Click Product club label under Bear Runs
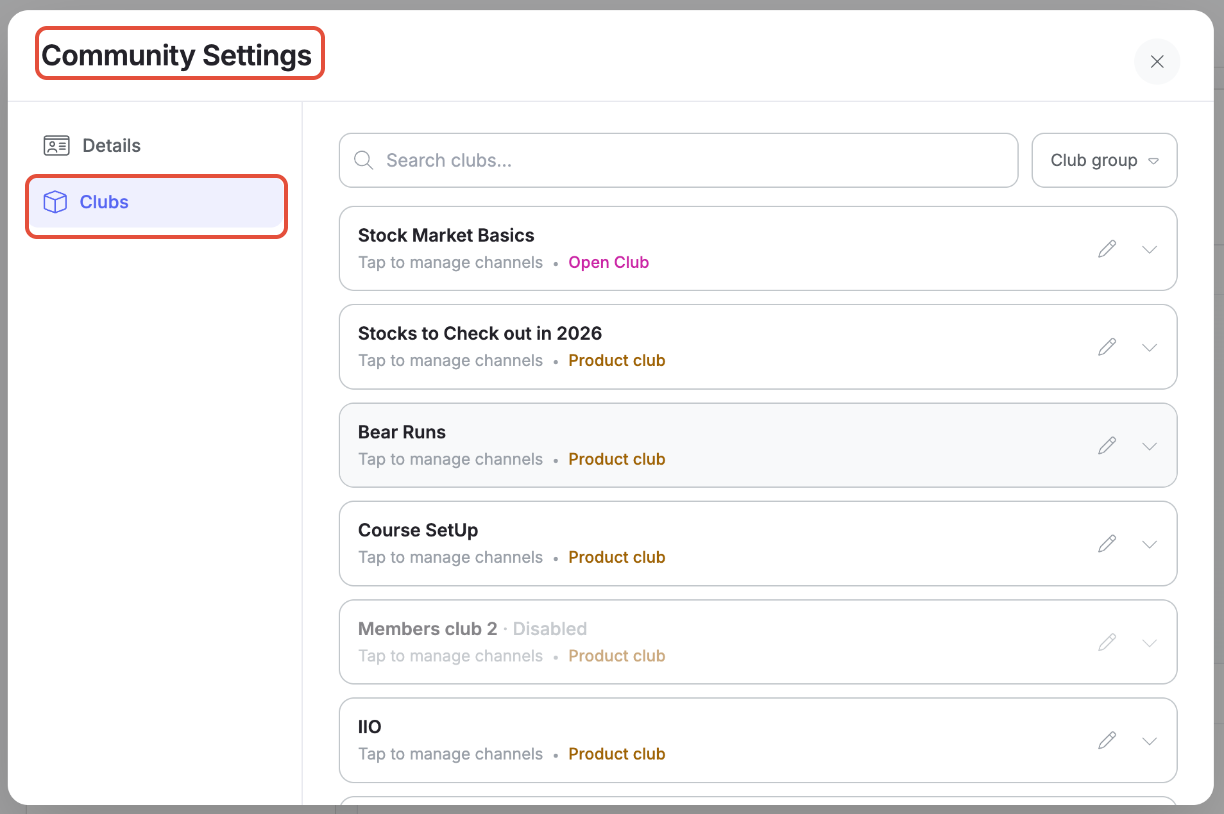Screen dimensions: 1224x814 617,459
